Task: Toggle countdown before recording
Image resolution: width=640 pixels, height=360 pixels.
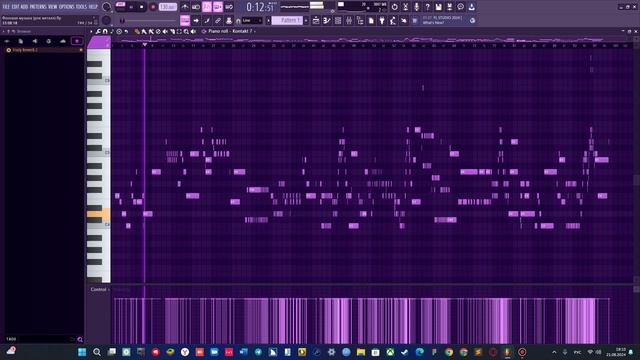Action: coord(207,7)
